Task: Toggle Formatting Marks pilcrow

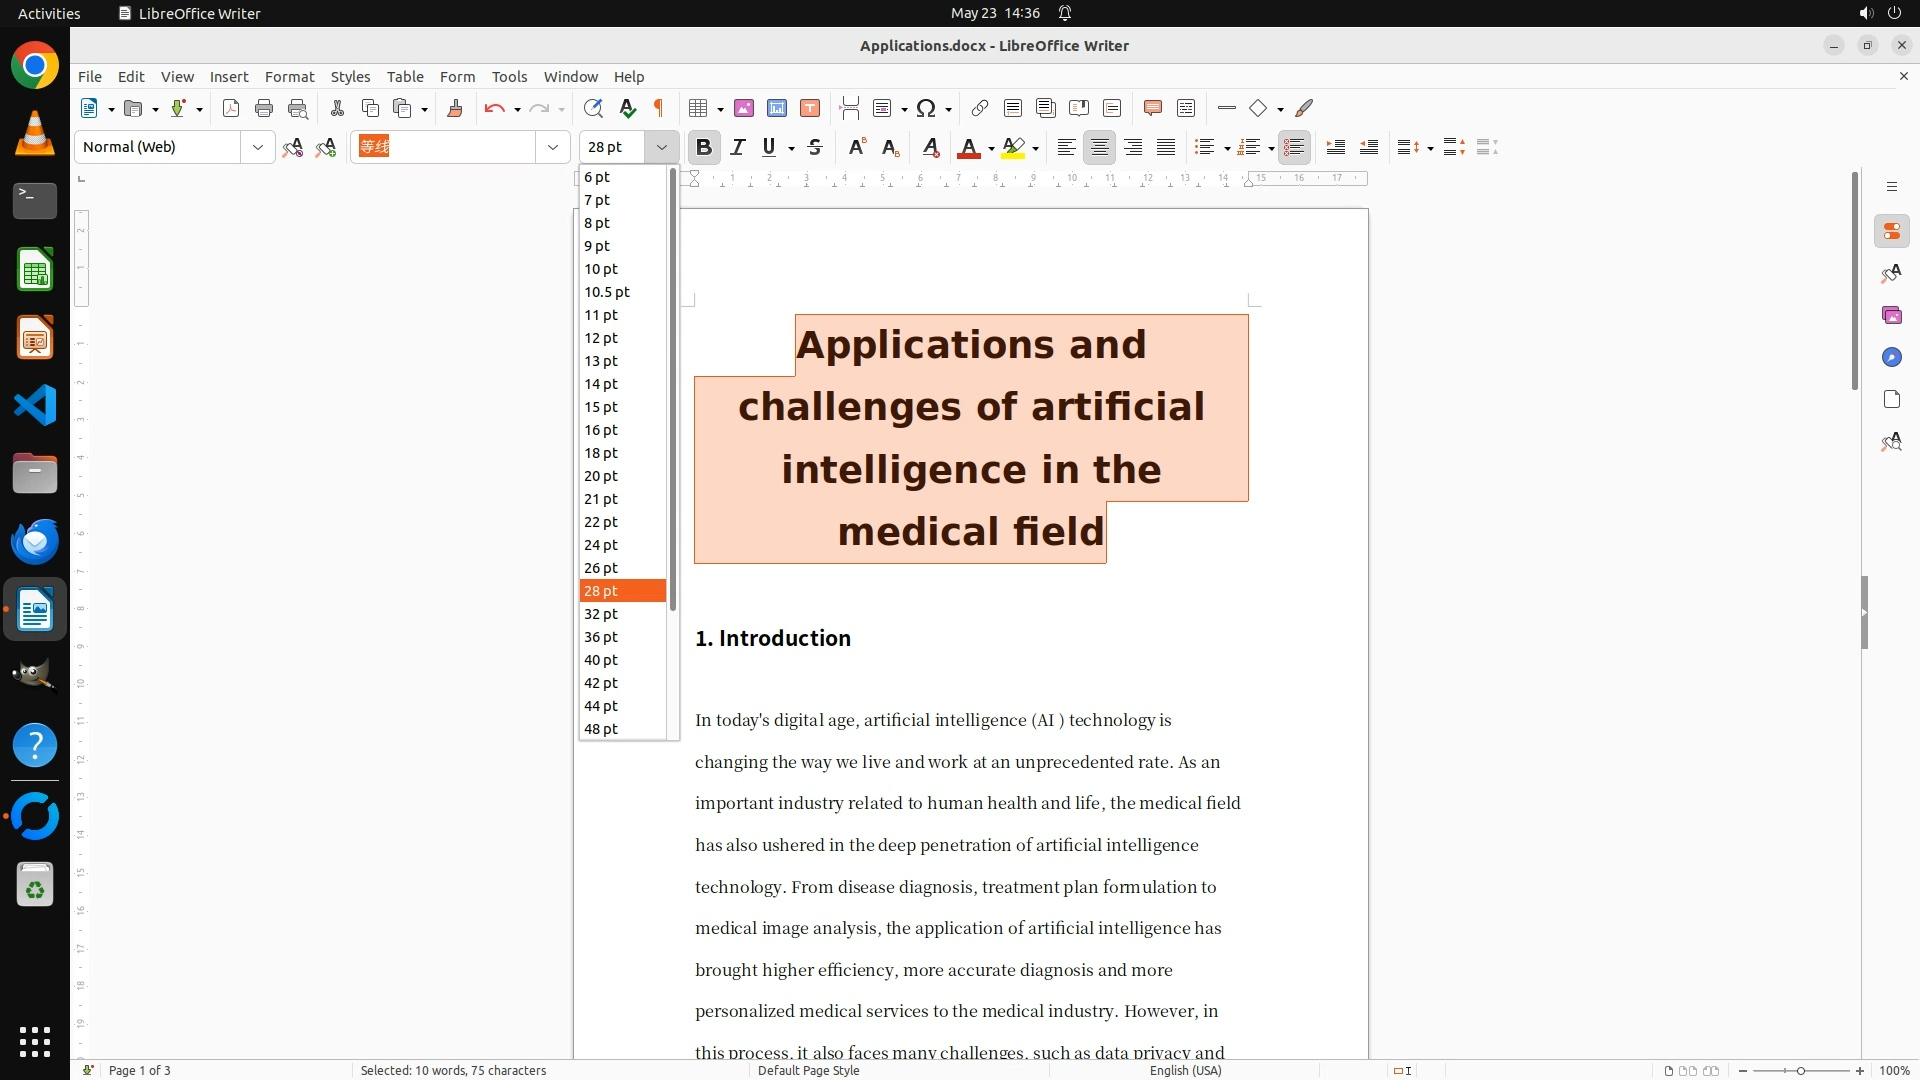Action: (659, 108)
